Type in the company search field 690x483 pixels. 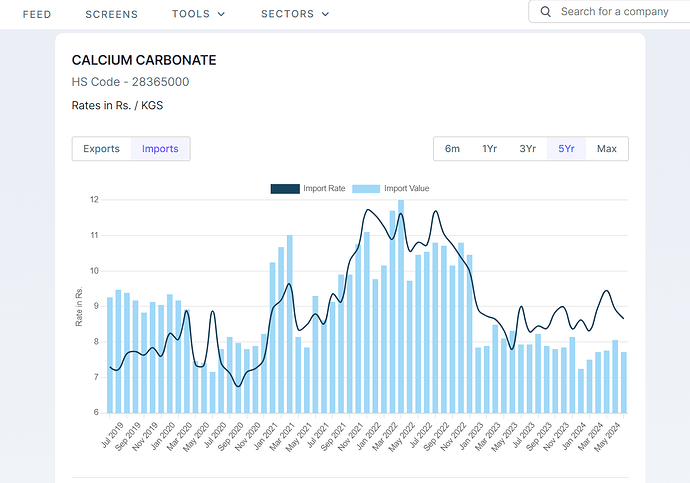click(x=614, y=12)
